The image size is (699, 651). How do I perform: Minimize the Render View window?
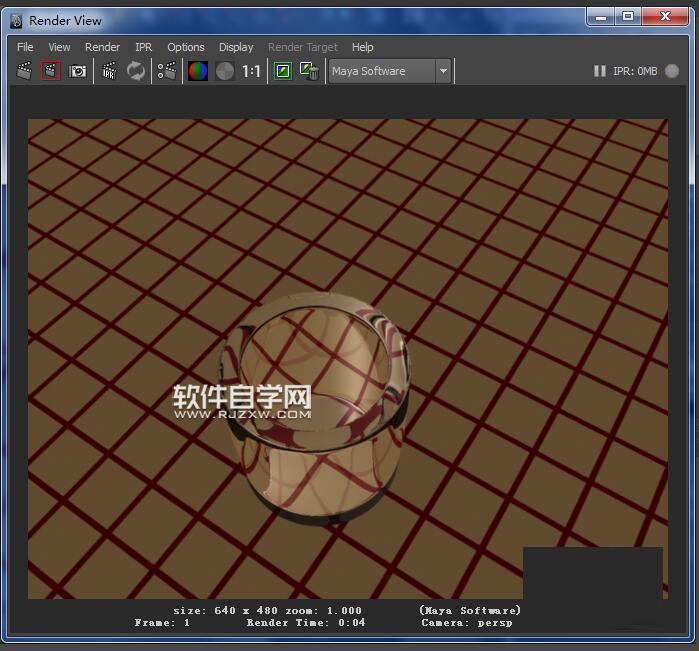click(601, 17)
